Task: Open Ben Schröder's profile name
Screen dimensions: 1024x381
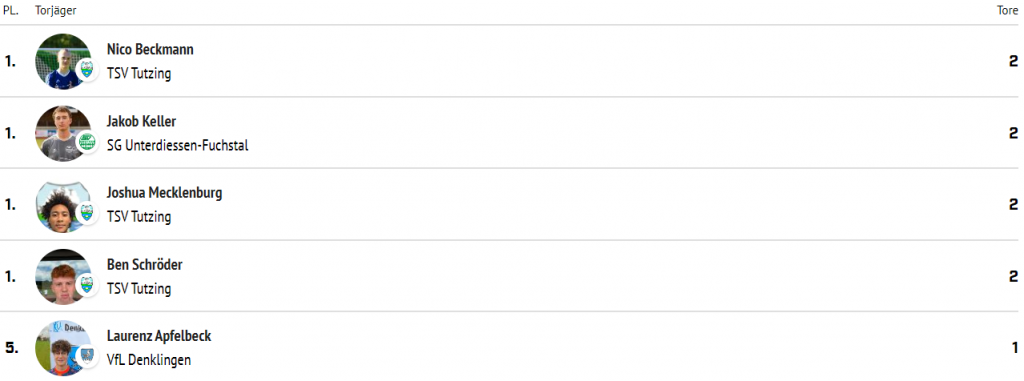Action: click(145, 265)
